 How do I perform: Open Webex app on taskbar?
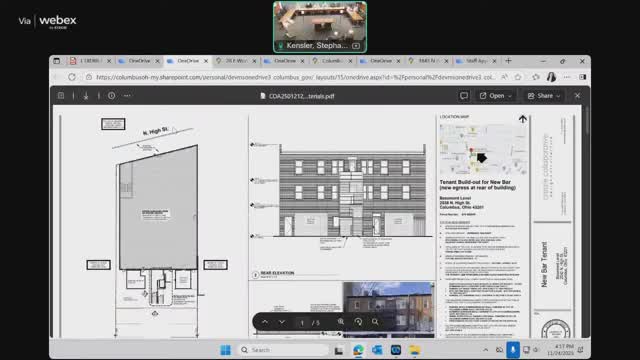[x=396, y=350]
